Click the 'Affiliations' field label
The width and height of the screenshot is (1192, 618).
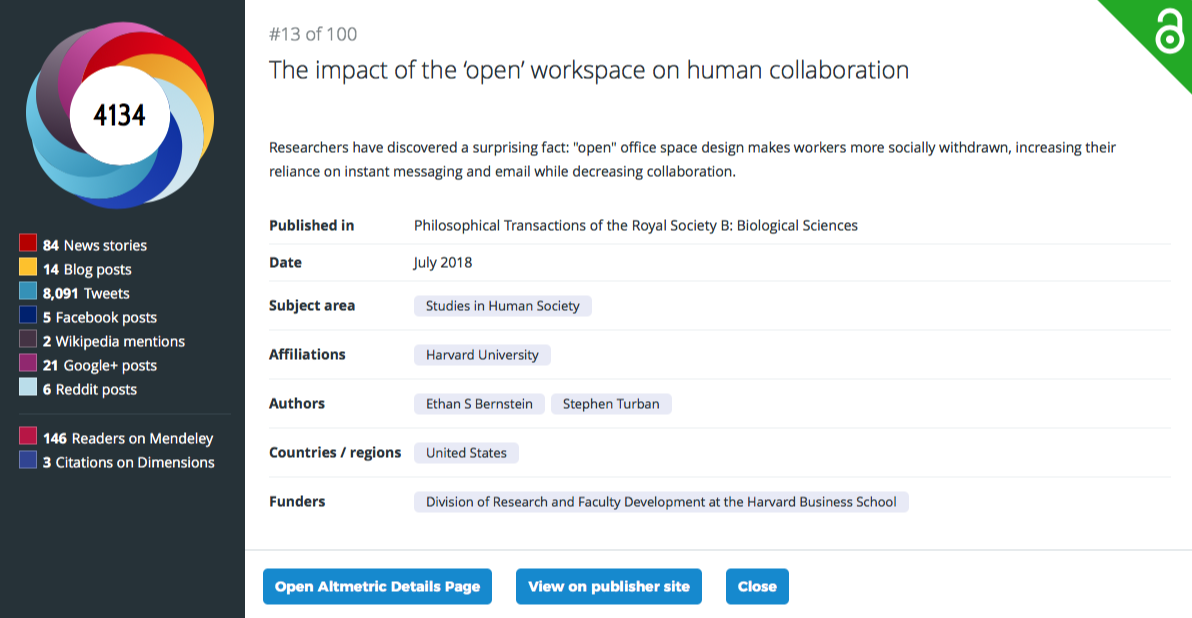pos(307,354)
